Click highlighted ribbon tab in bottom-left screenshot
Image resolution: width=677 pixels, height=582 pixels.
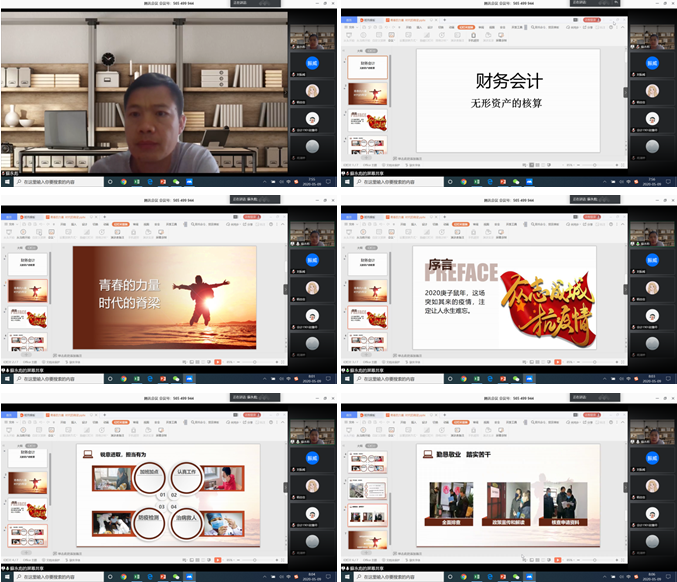(118, 422)
